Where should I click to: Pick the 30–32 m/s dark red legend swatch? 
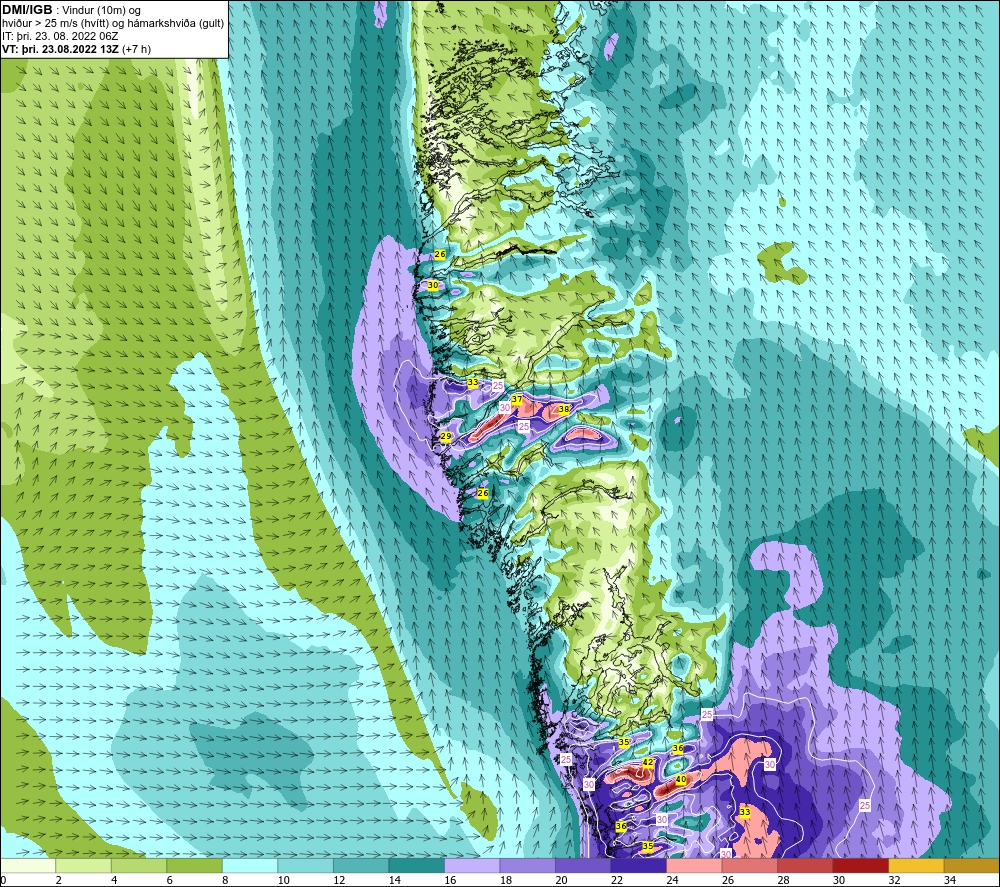pyautogui.click(x=860, y=865)
